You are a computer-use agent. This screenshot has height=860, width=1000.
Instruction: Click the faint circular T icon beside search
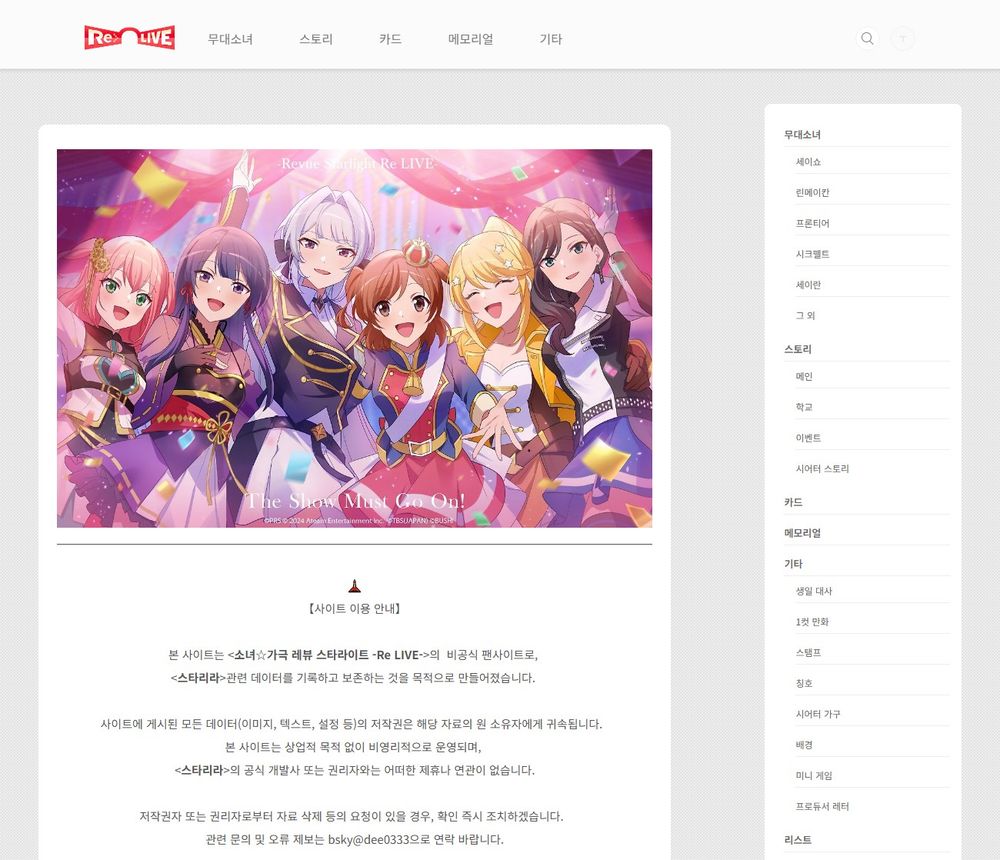(902, 38)
